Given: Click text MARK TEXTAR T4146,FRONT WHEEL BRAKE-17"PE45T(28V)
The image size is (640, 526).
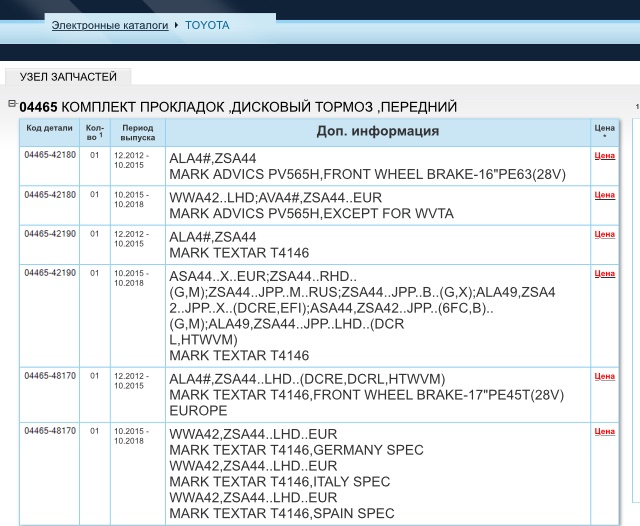Looking at the screenshot, I should pos(367,395).
